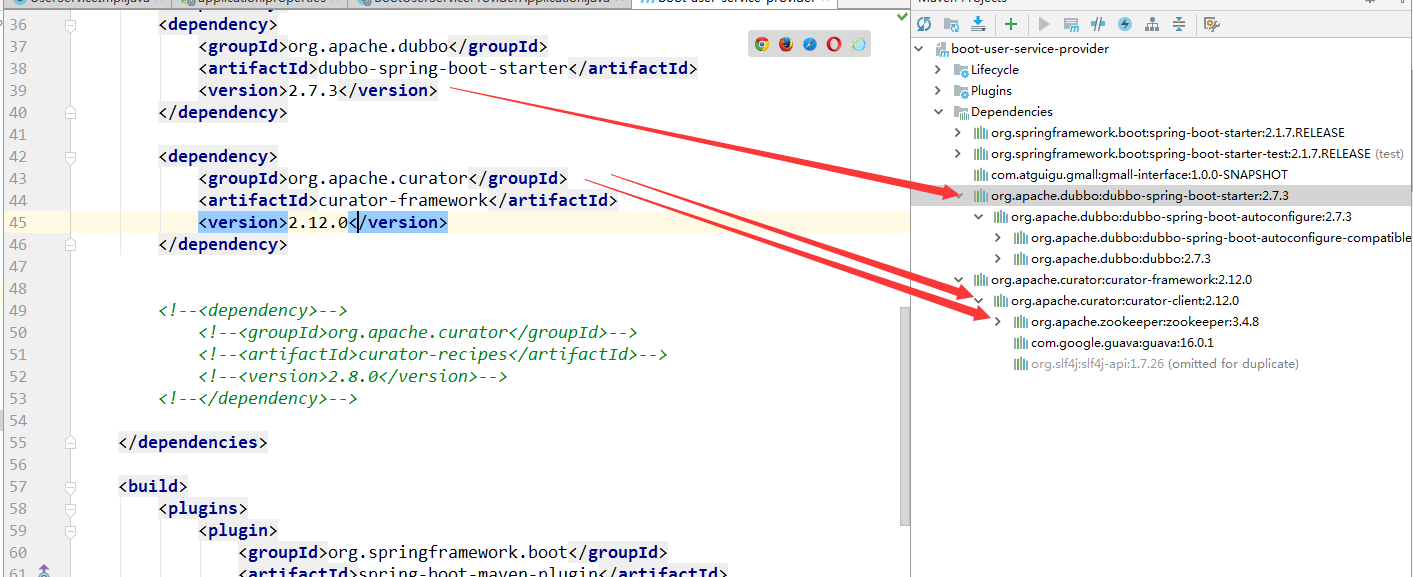The height and width of the screenshot is (577, 1413).
Task: Click the dubbo-spring-boot-starter artifactId text
Action: (x=442, y=68)
